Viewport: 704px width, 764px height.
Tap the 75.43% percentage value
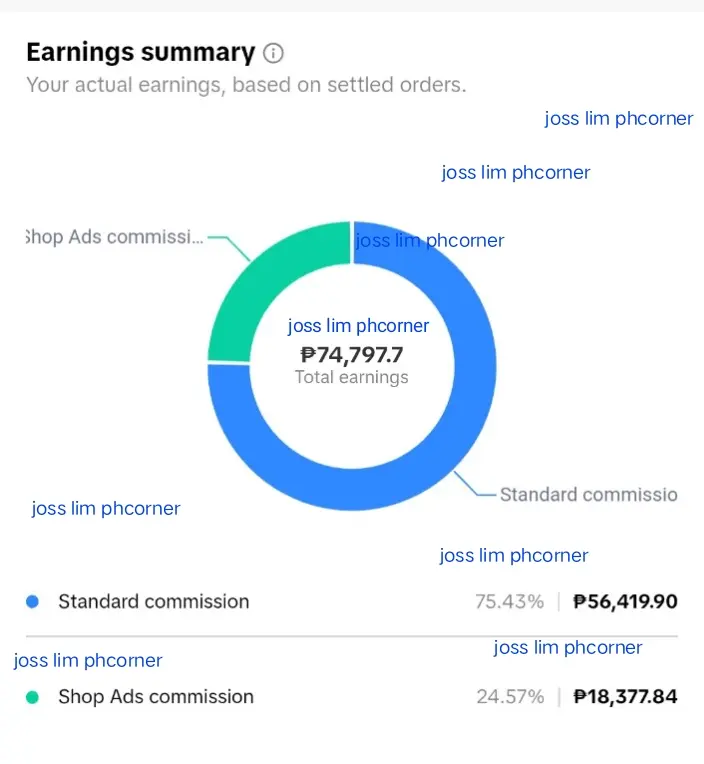(510, 602)
